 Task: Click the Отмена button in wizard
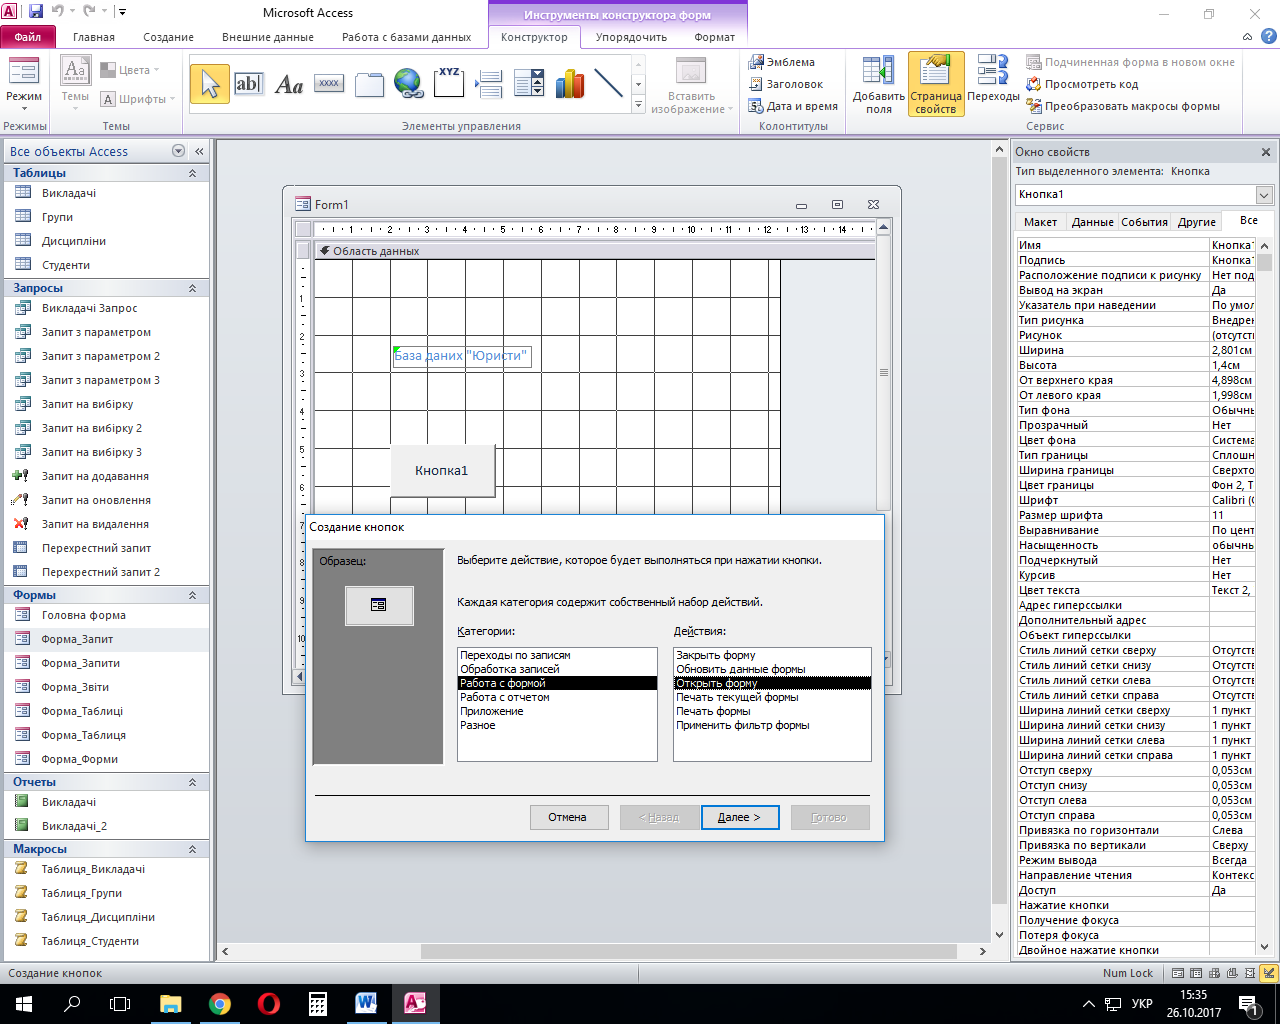567,817
